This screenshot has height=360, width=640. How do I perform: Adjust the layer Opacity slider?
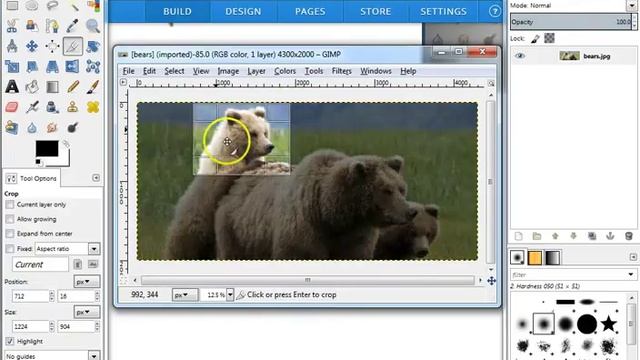(571, 22)
